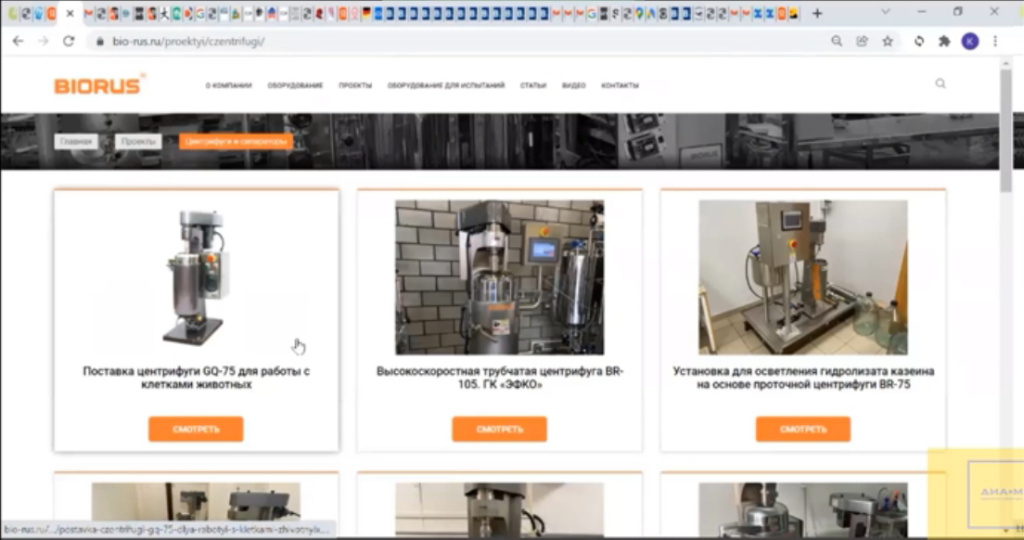This screenshot has width=1024, height=540.
Task: Open the Chrome profile avatar K
Action: click(970, 41)
